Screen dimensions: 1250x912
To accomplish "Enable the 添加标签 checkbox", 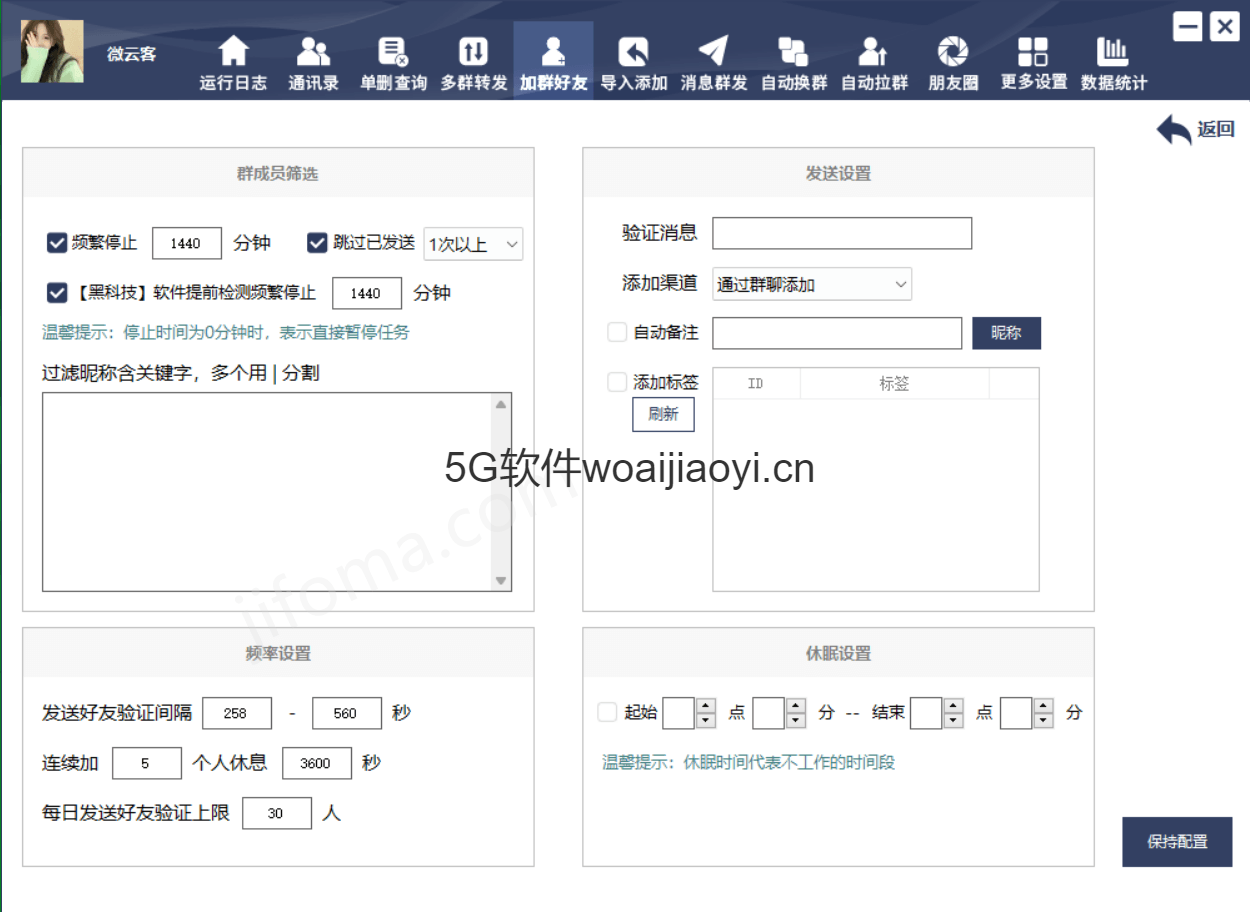I will tap(617, 382).
